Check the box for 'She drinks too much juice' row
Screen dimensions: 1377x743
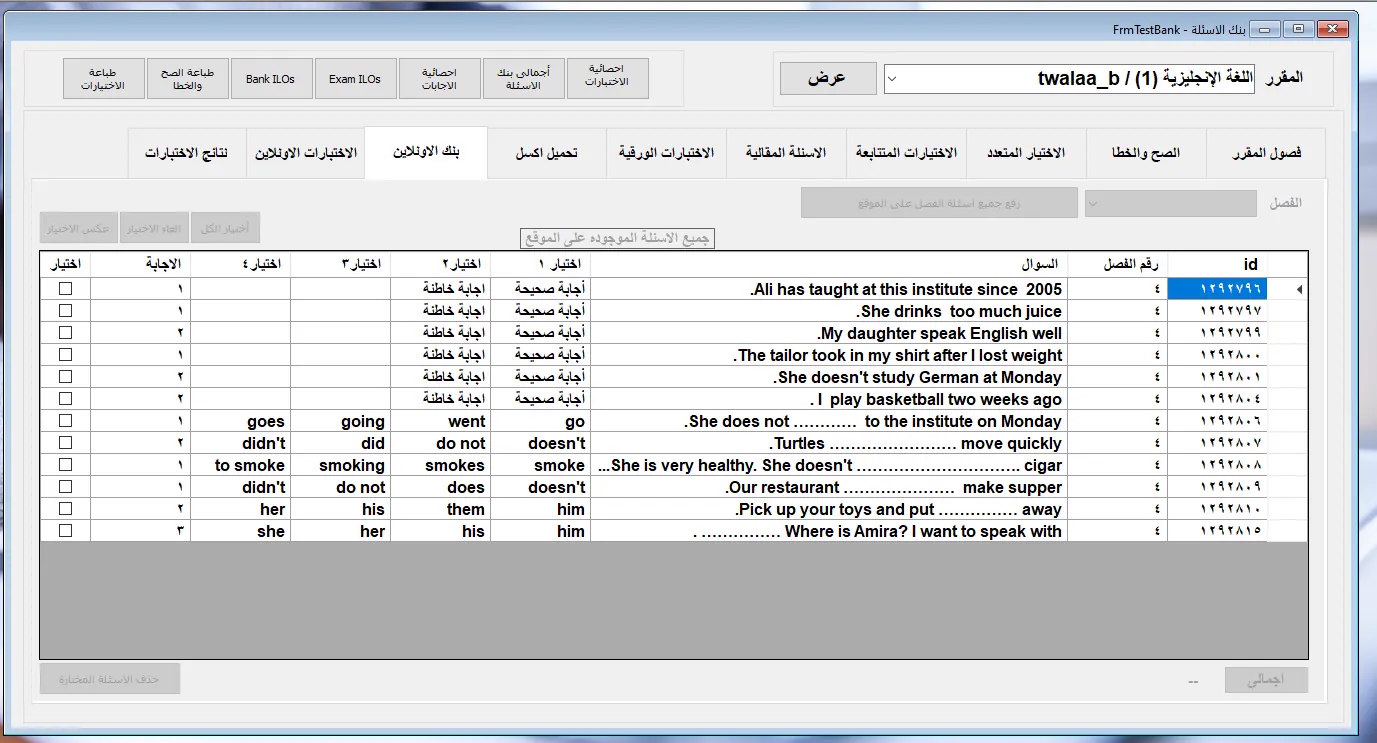coord(66,311)
